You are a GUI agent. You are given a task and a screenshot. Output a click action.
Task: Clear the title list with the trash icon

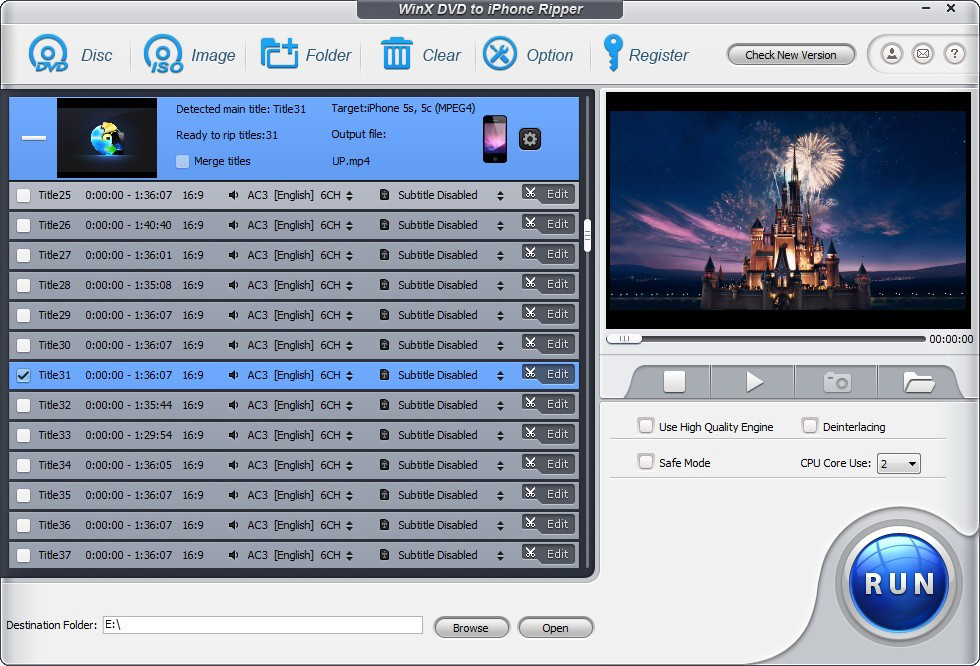pyautogui.click(x=399, y=54)
